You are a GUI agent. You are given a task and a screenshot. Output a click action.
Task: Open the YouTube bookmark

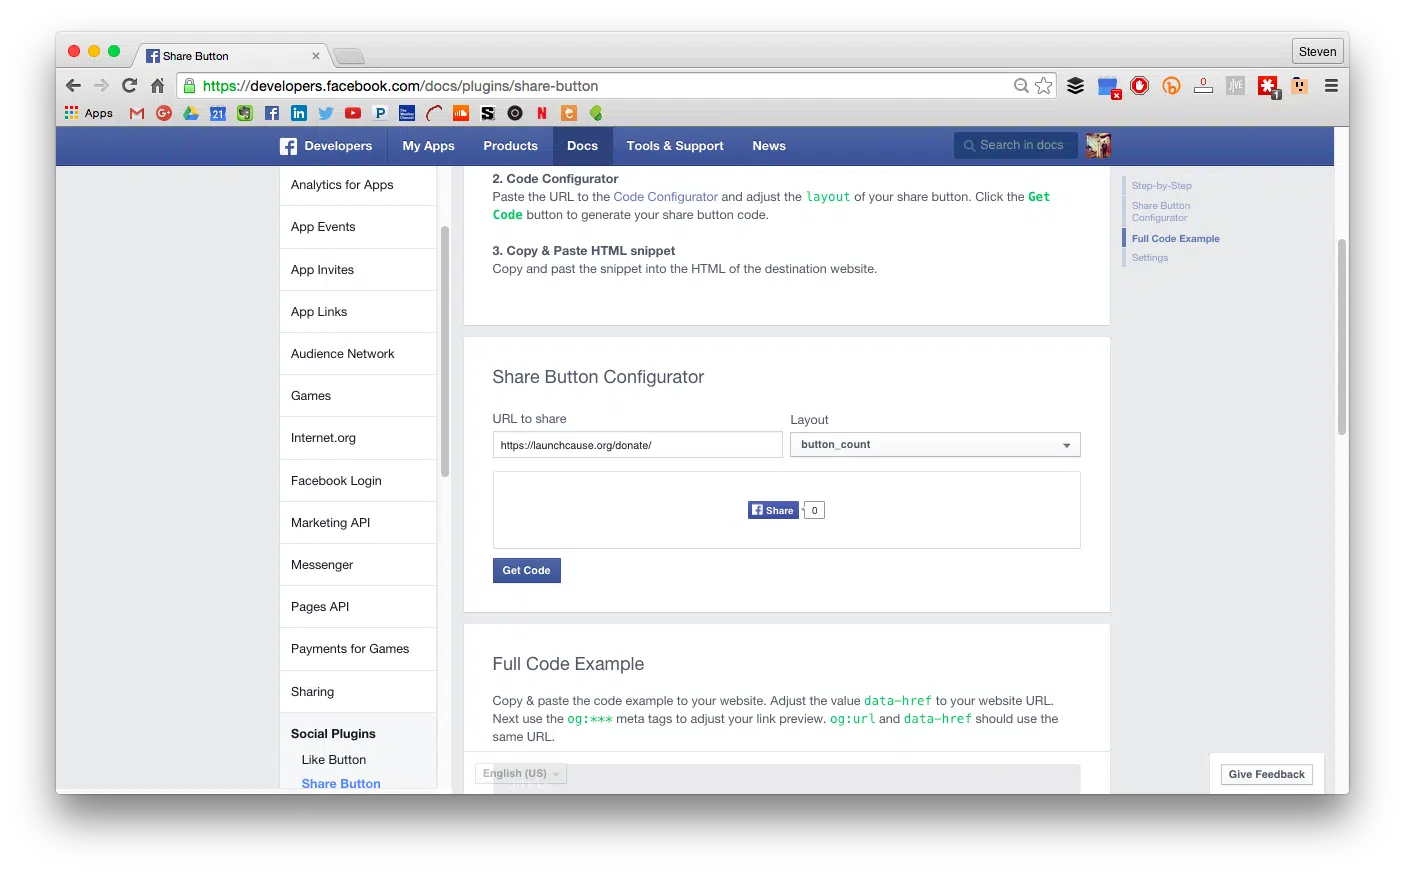[x=353, y=113]
